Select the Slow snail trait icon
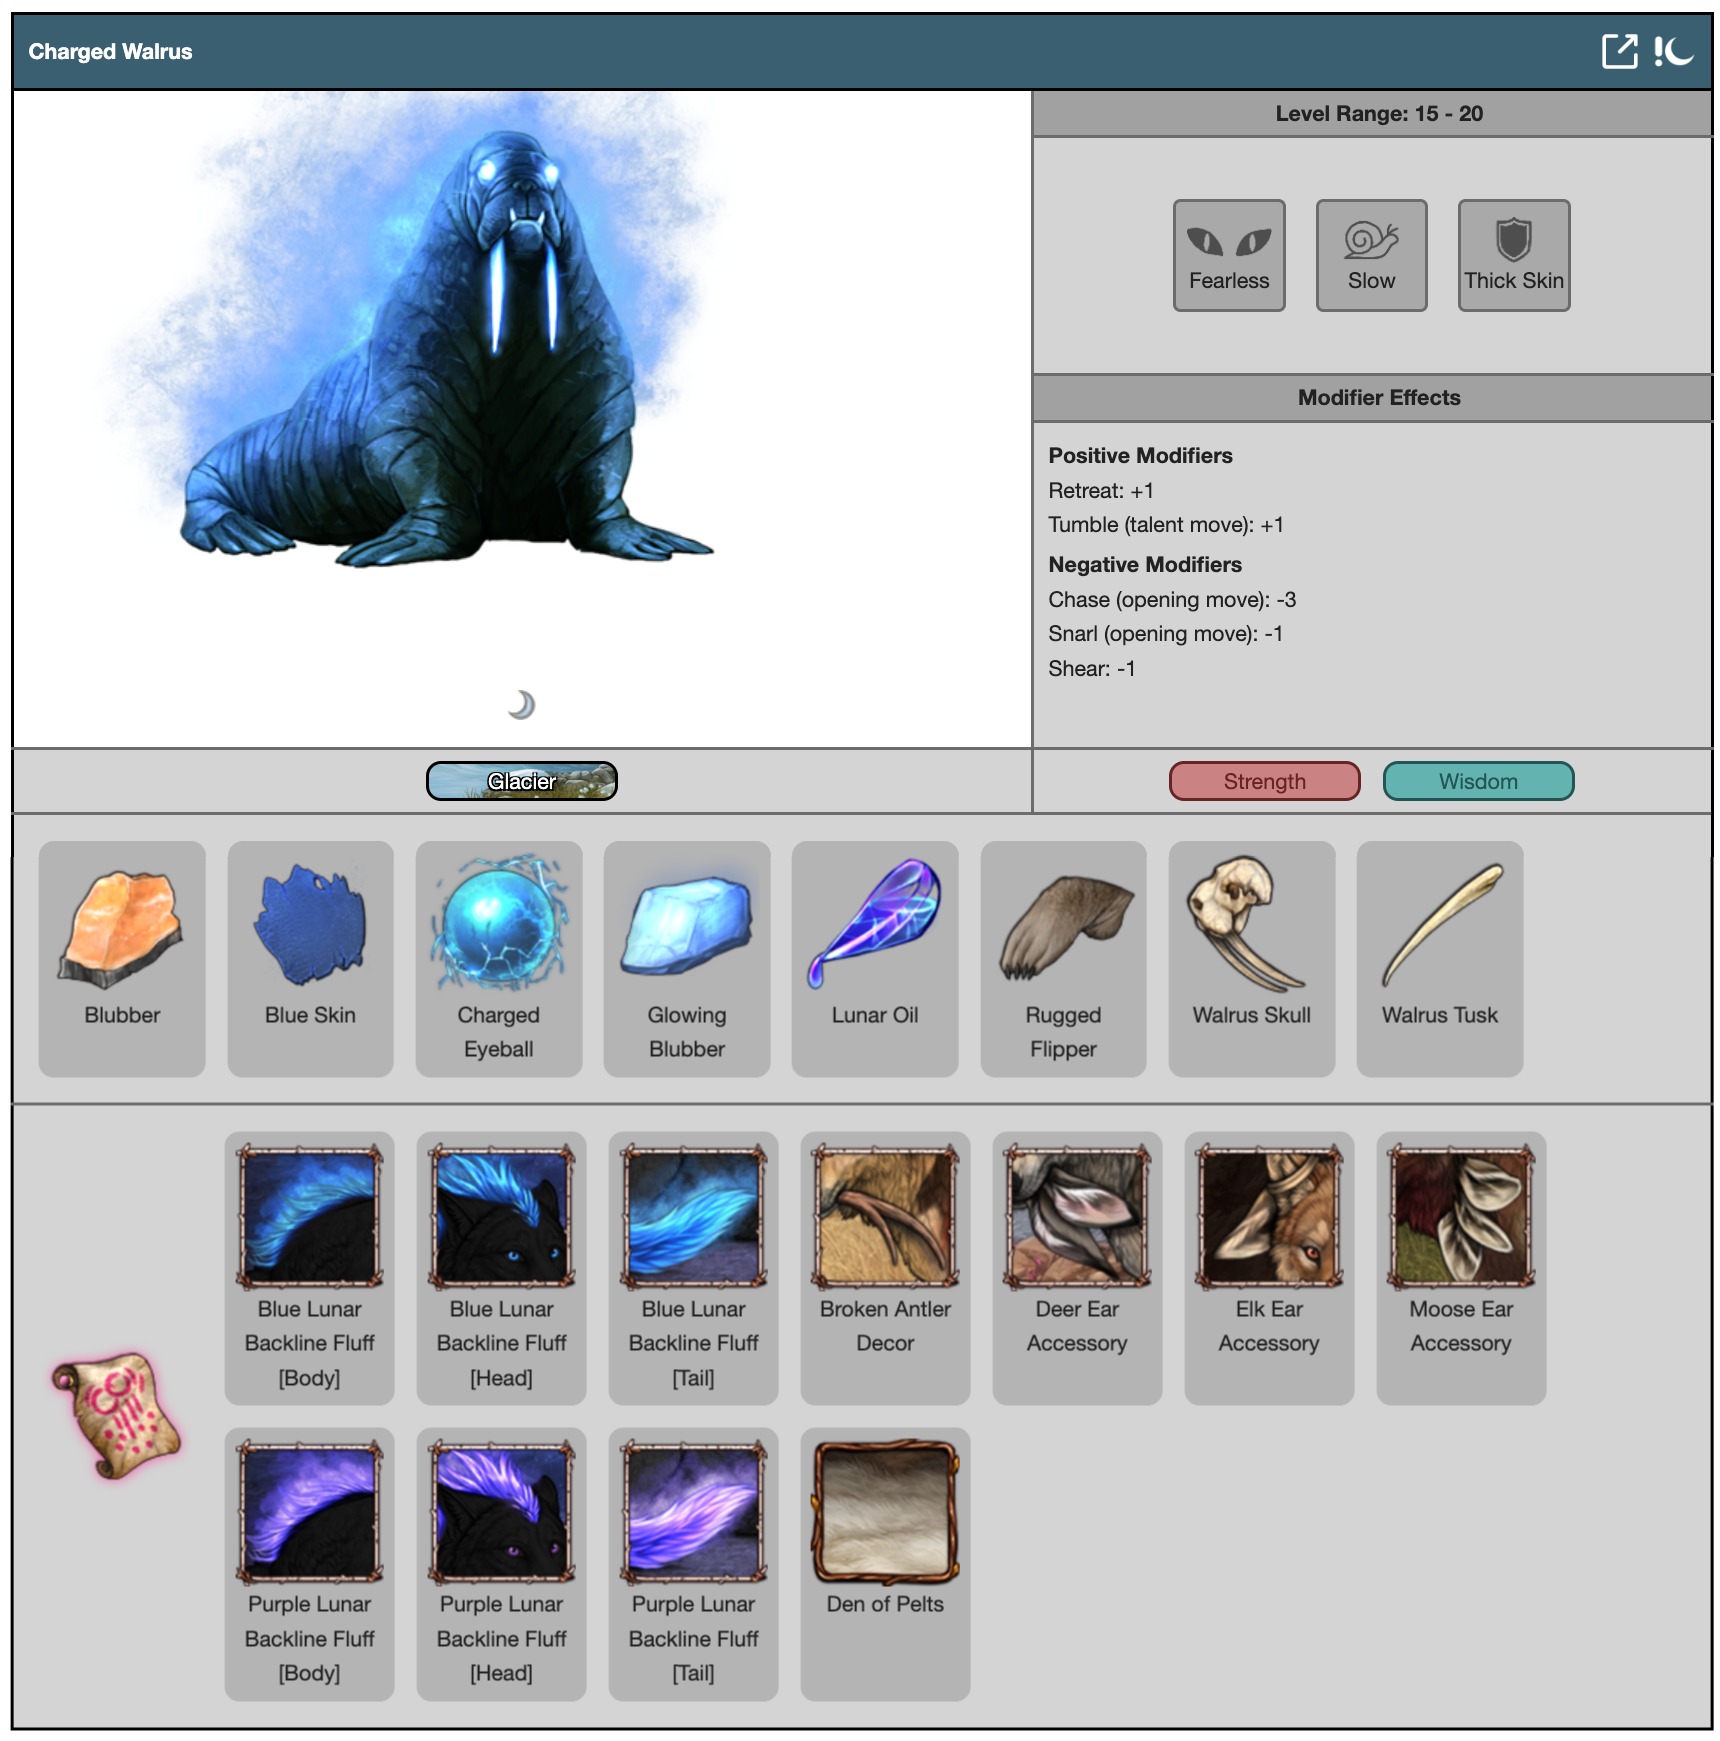 pyautogui.click(x=1371, y=255)
